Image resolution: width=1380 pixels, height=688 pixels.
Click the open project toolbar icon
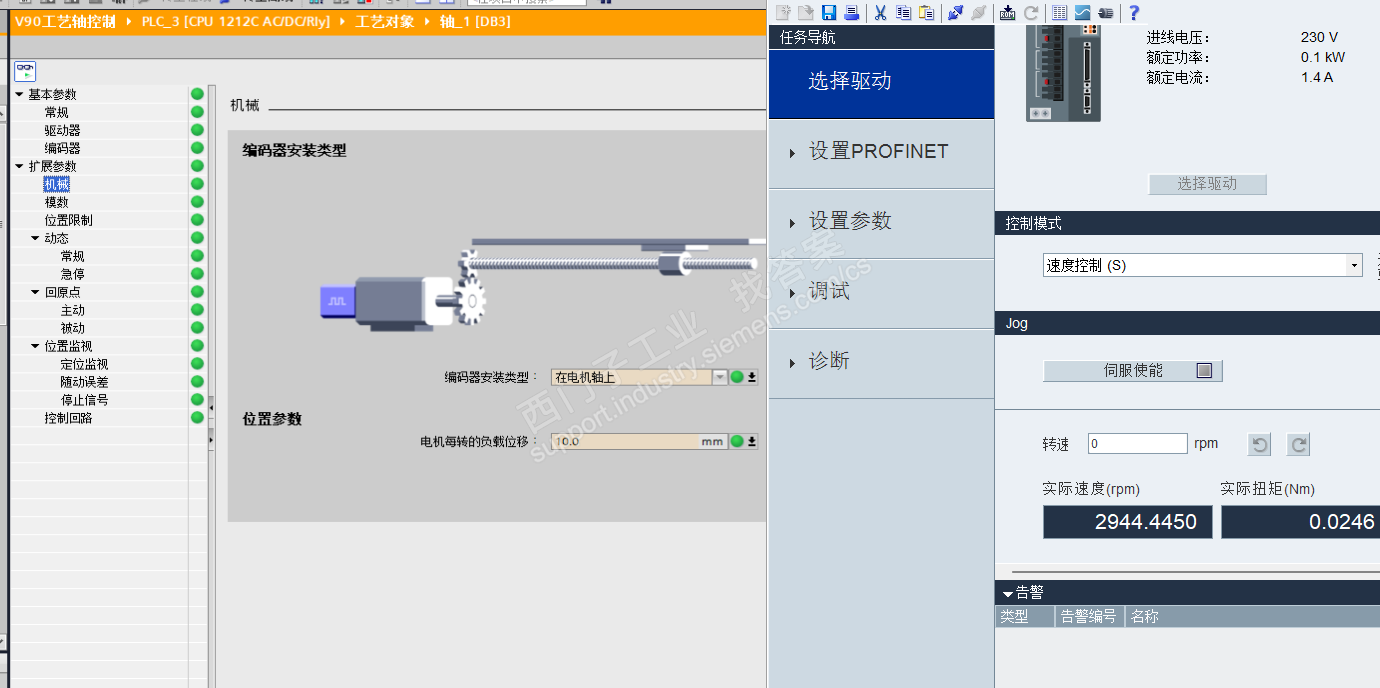click(x=806, y=13)
